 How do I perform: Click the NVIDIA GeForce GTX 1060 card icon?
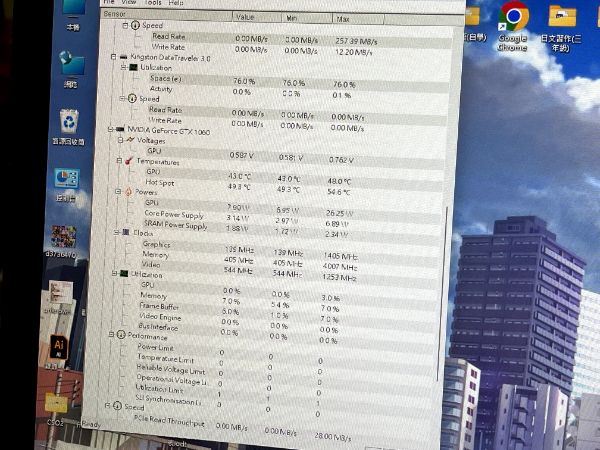point(120,129)
